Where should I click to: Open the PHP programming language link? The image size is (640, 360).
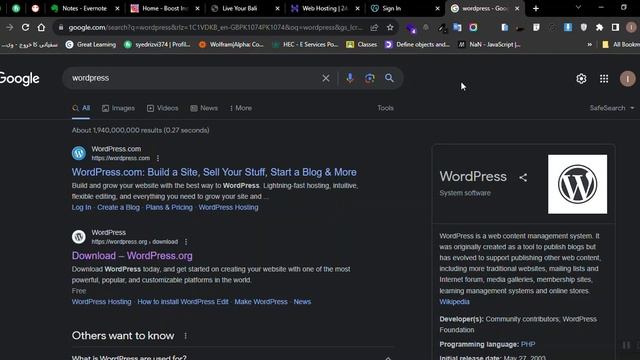point(528,344)
